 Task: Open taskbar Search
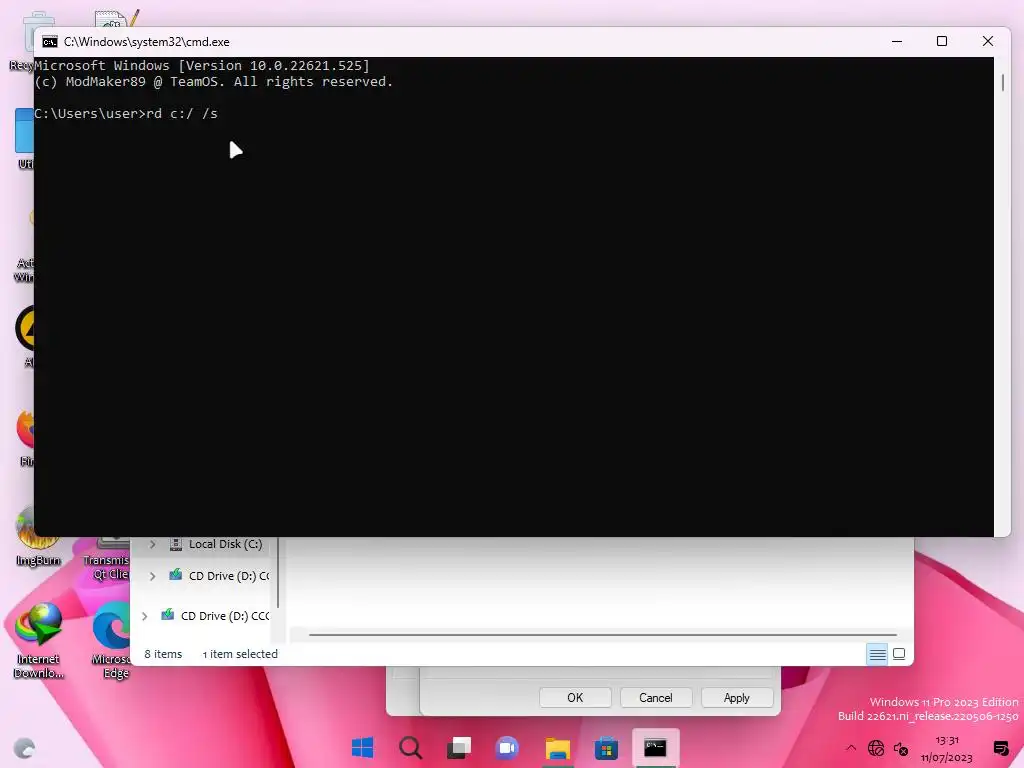411,747
